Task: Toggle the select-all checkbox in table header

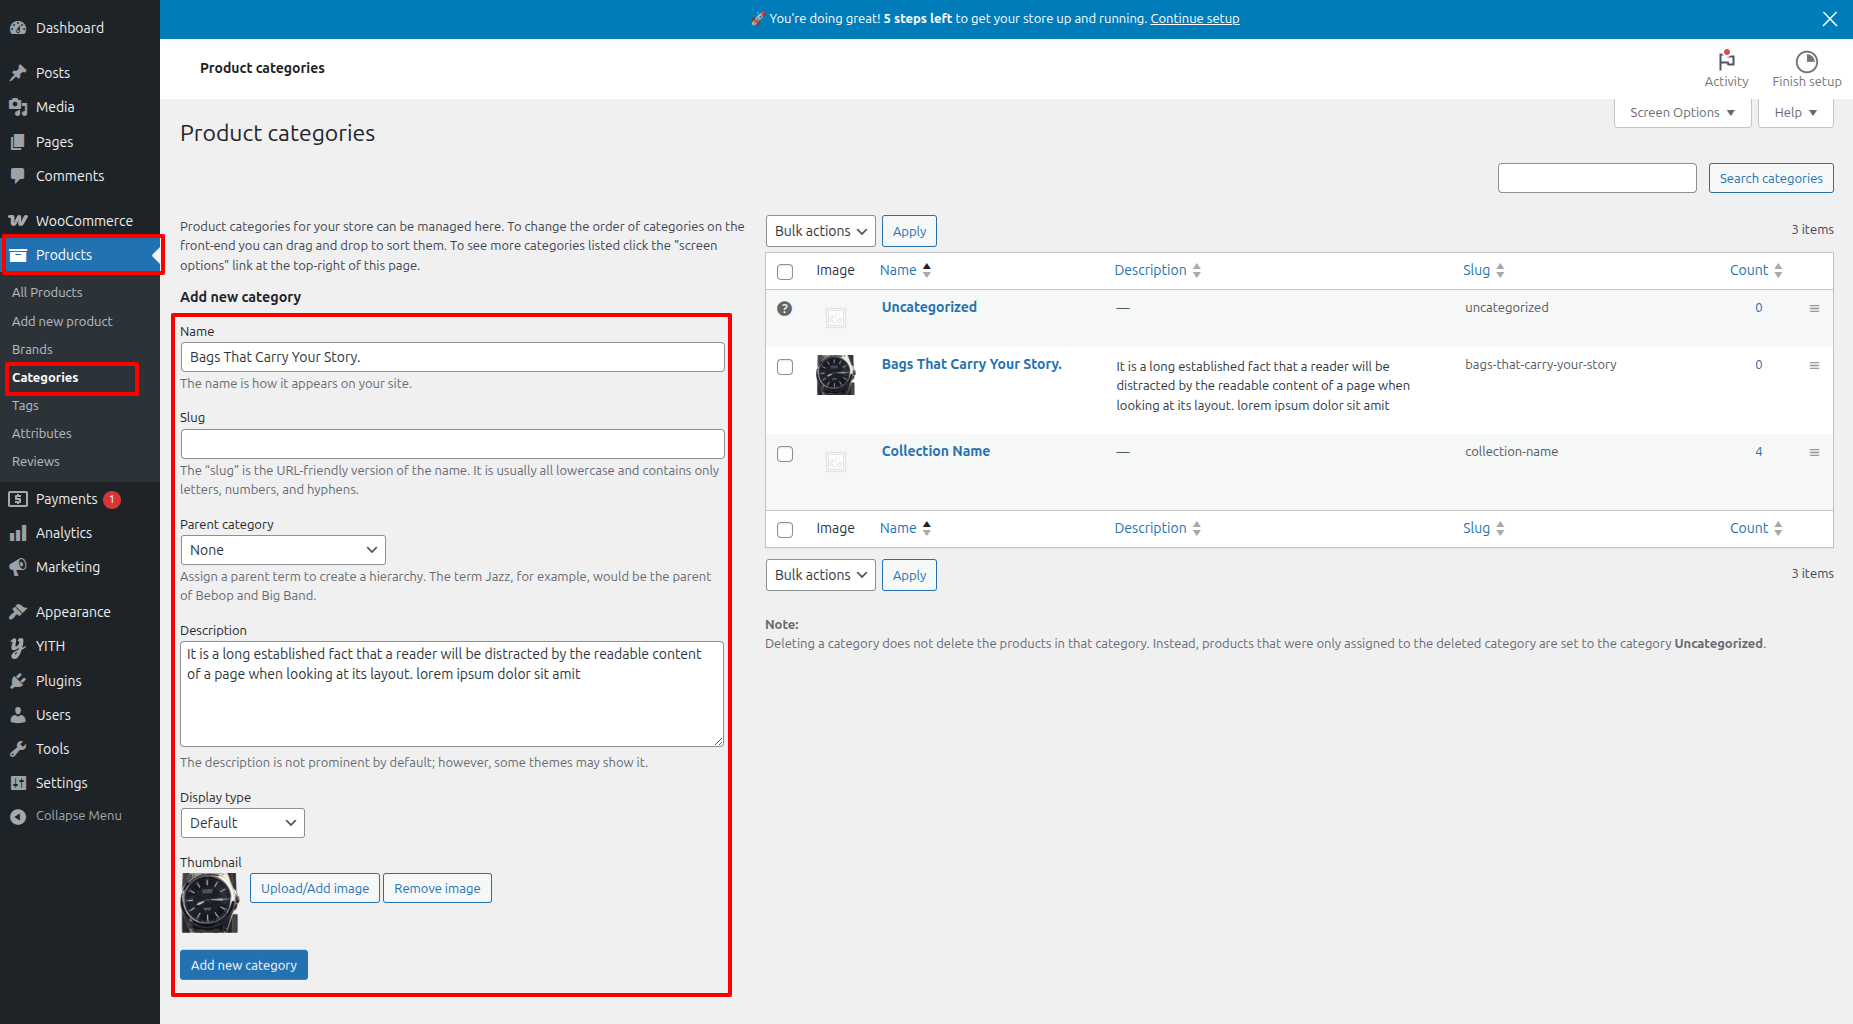Action: pyautogui.click(x=785, y=272)
